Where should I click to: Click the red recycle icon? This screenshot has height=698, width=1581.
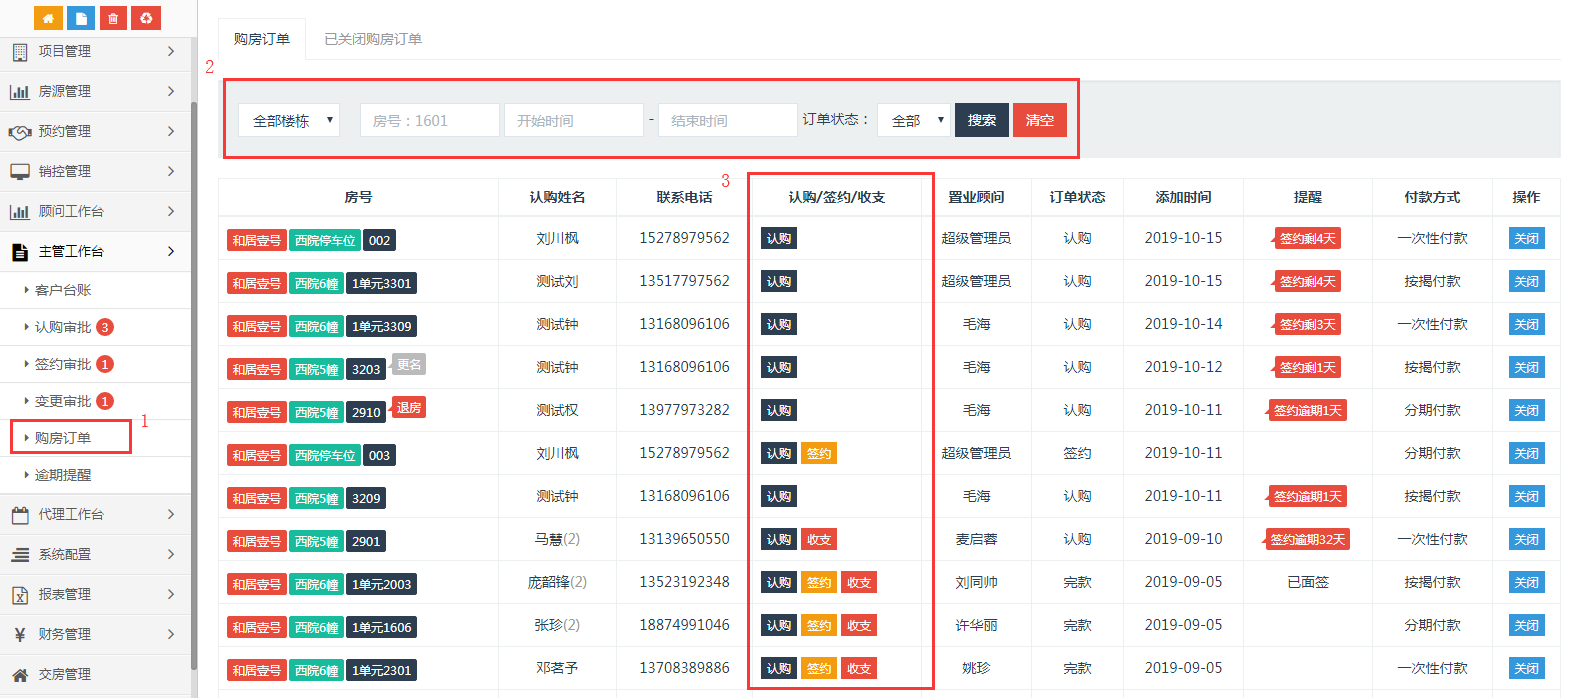pos(146,18)
